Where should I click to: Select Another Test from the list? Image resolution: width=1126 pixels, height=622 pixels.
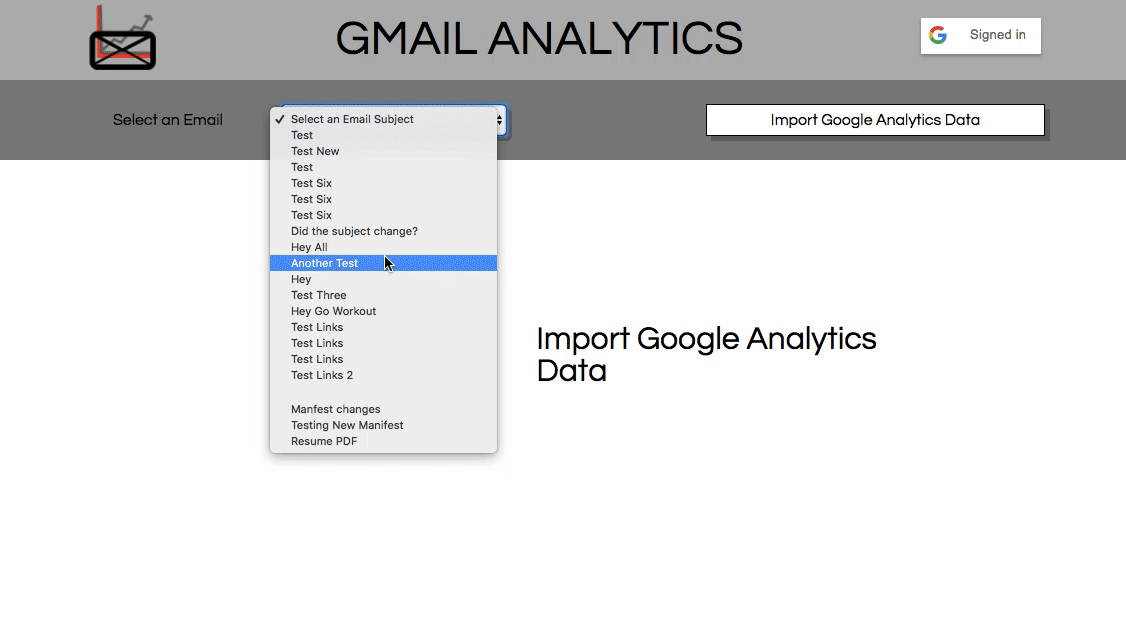324,263
